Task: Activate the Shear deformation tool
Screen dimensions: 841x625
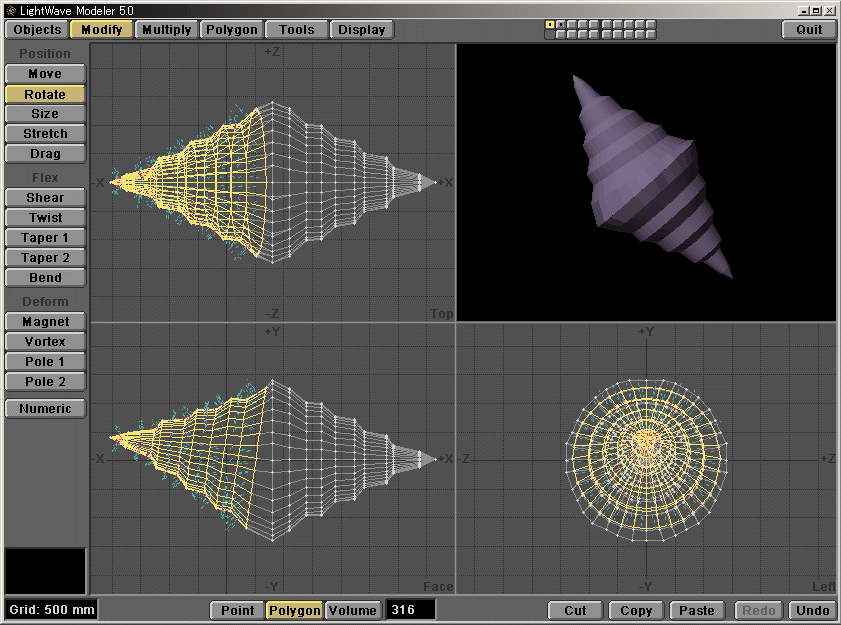Action: [x=44, y=197]
